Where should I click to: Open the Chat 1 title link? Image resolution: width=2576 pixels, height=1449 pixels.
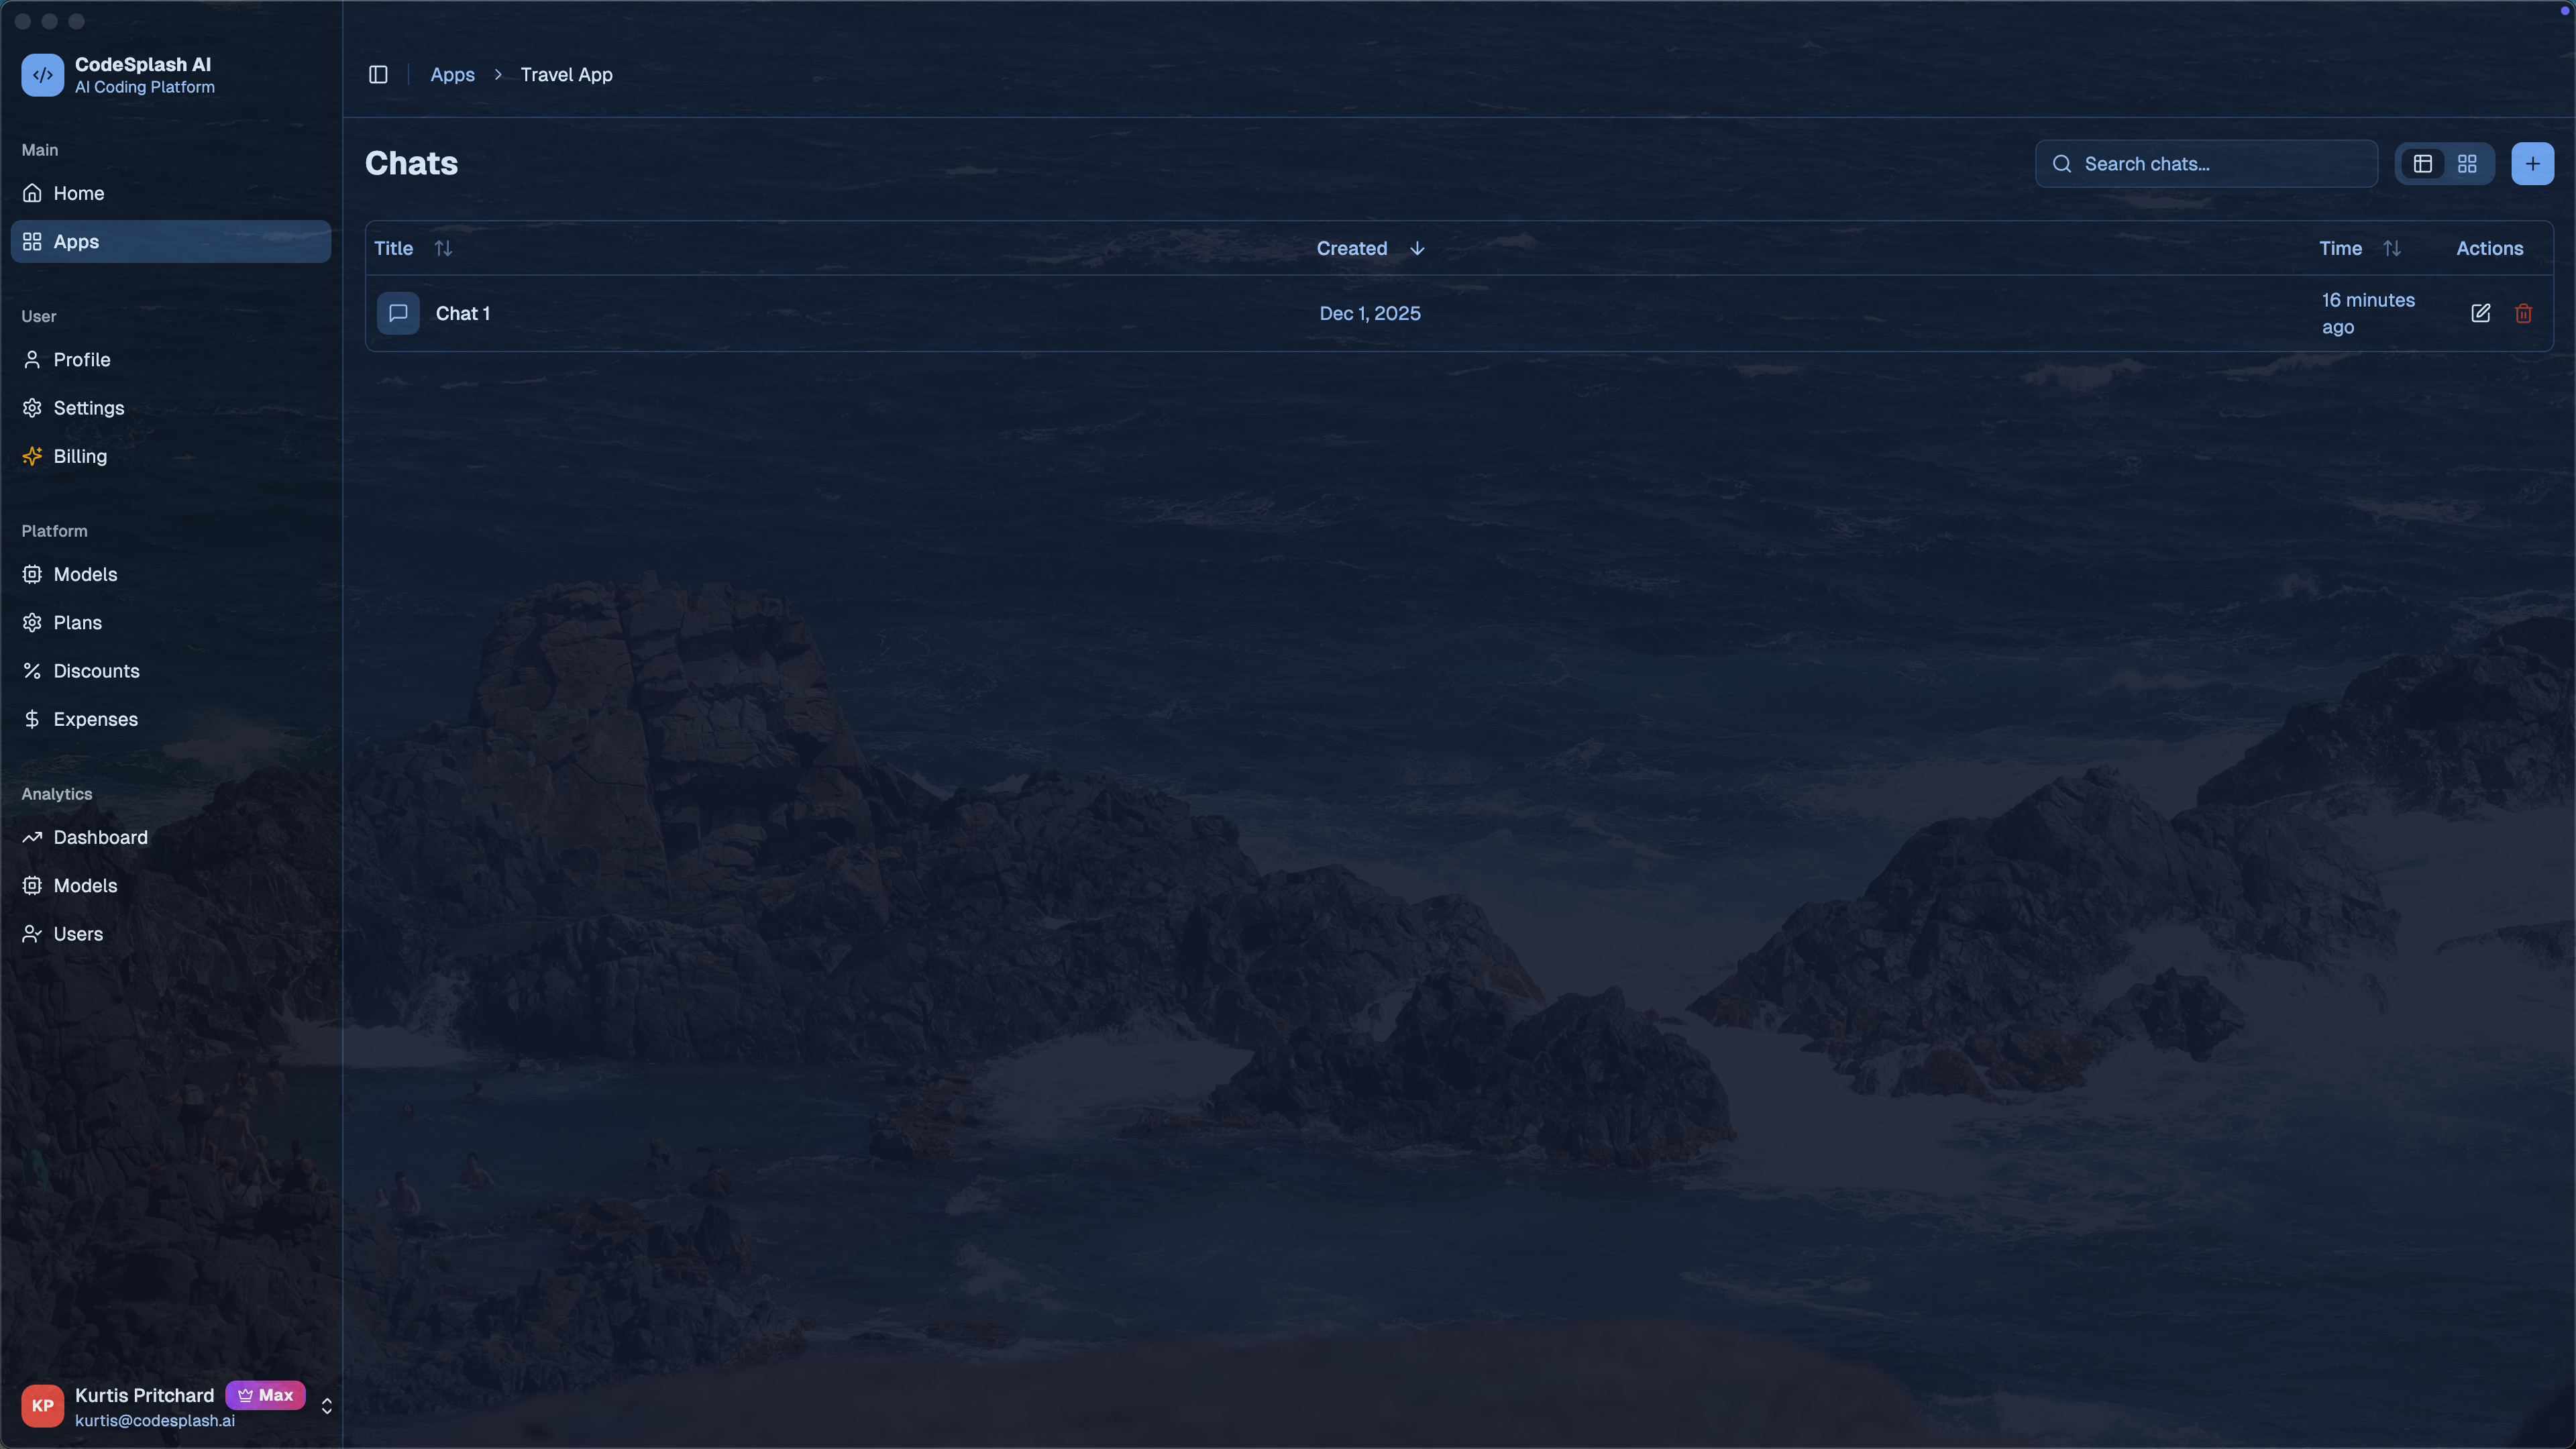pyautogui.click(x=462, y=313)
